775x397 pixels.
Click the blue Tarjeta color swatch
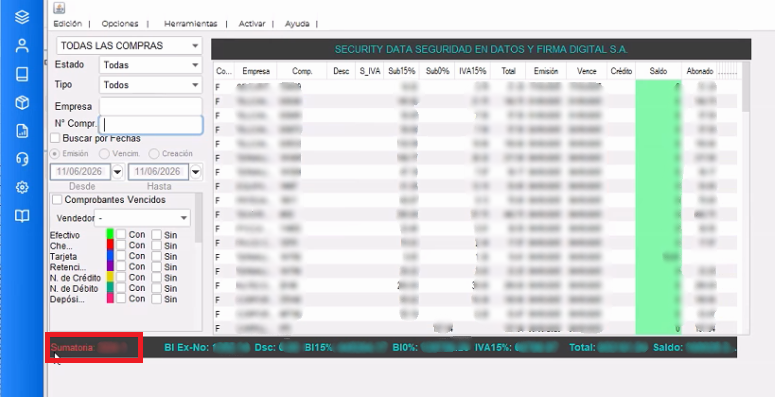coord(110,256)
